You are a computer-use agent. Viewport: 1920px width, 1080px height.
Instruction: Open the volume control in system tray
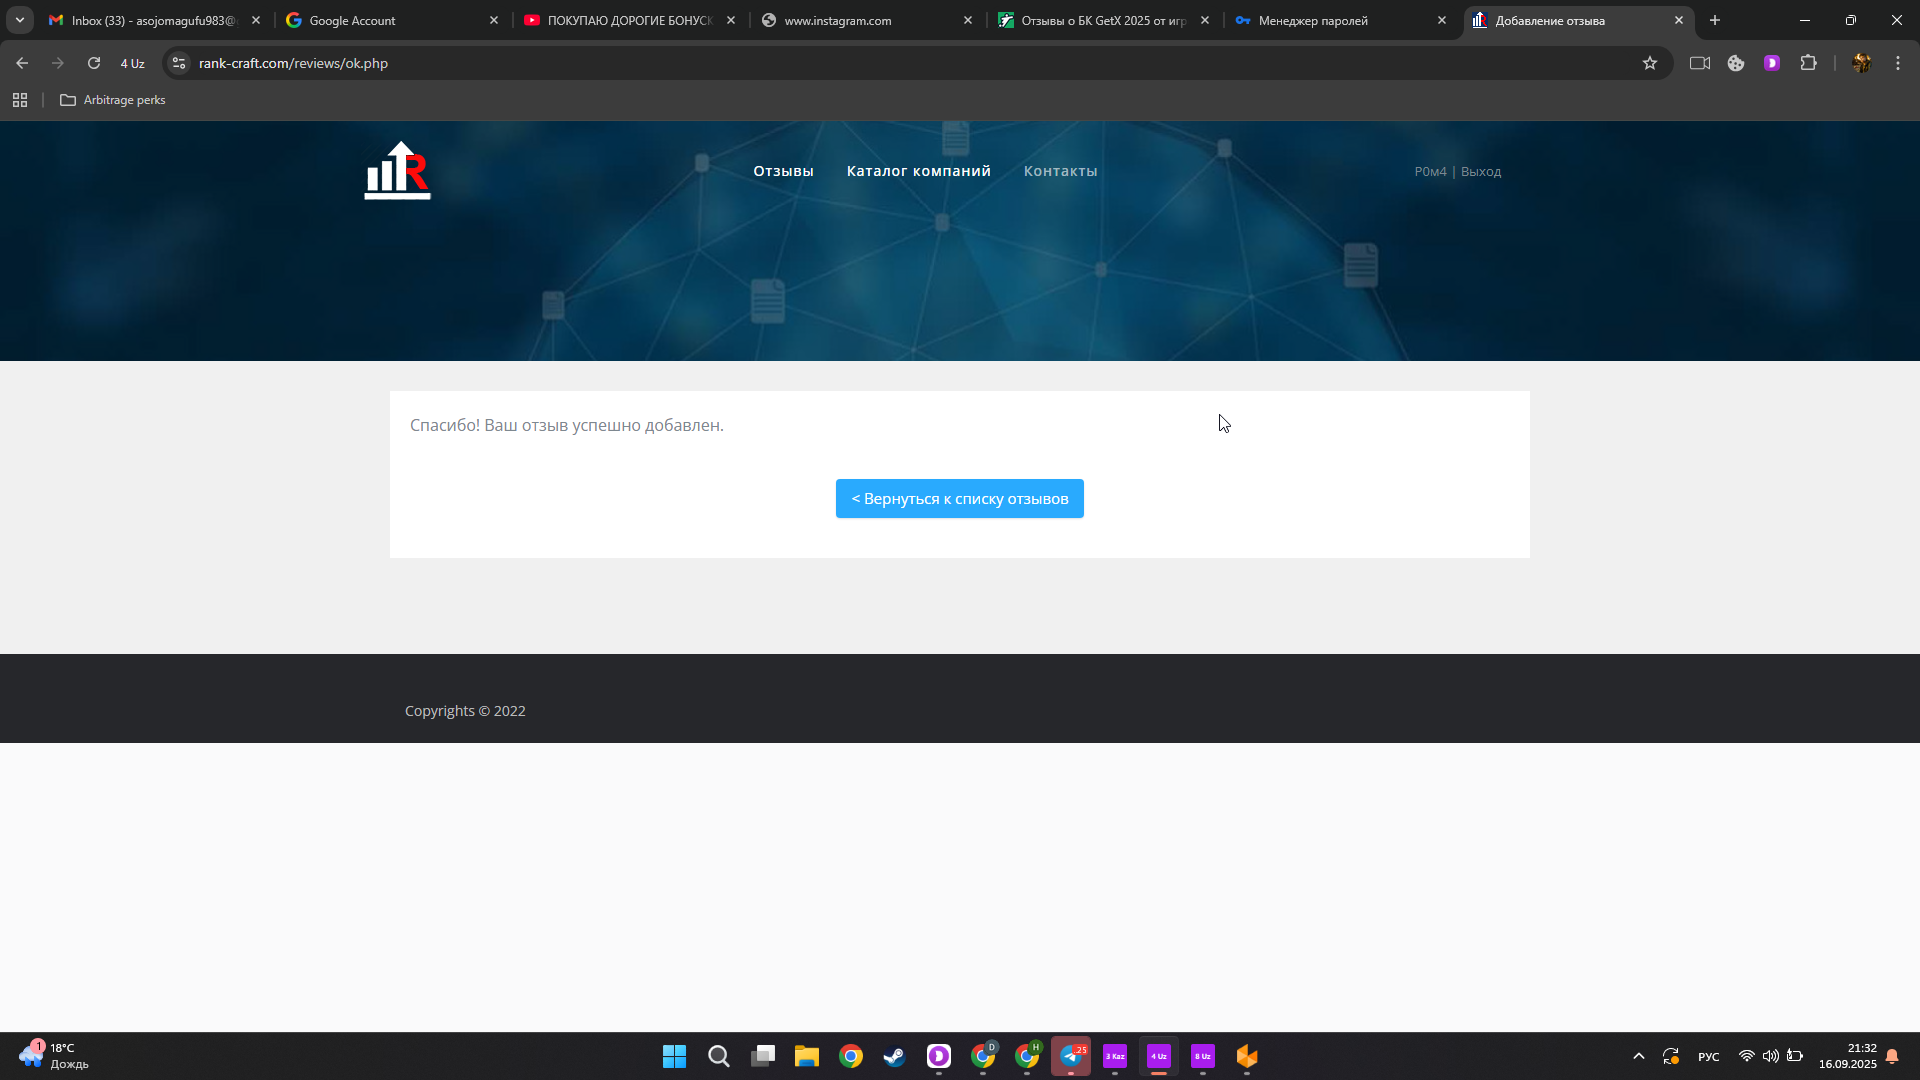tap(1771, 1056)
